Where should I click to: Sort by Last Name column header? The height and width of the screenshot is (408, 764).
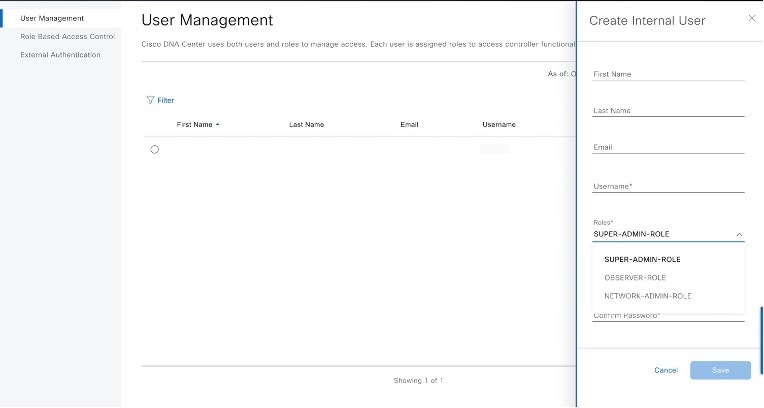306,125
